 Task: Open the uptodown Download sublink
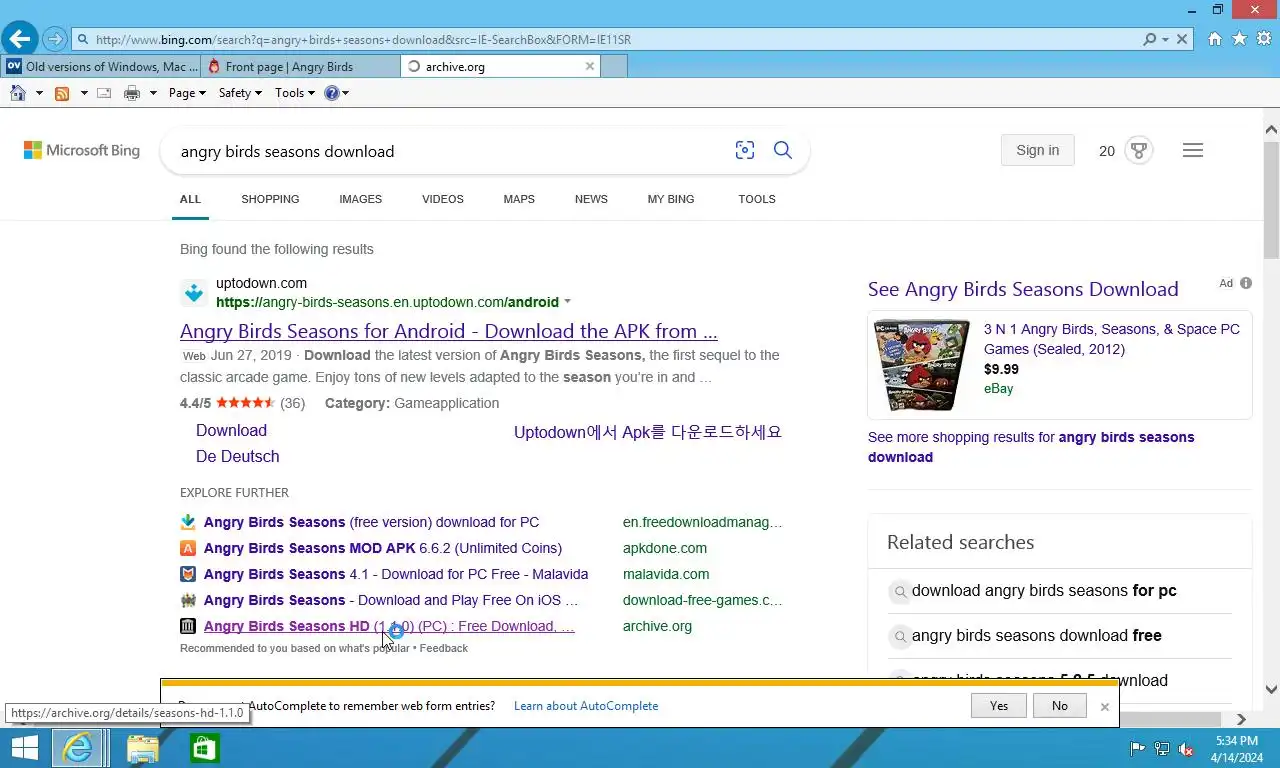[231, 430]
